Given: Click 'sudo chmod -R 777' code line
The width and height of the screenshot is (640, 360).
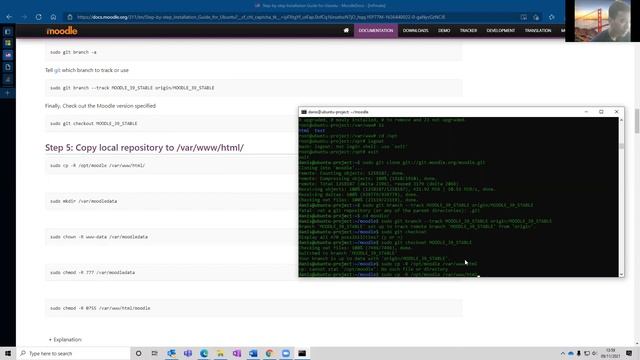Looking at the screenshot, I should point(92,272).
